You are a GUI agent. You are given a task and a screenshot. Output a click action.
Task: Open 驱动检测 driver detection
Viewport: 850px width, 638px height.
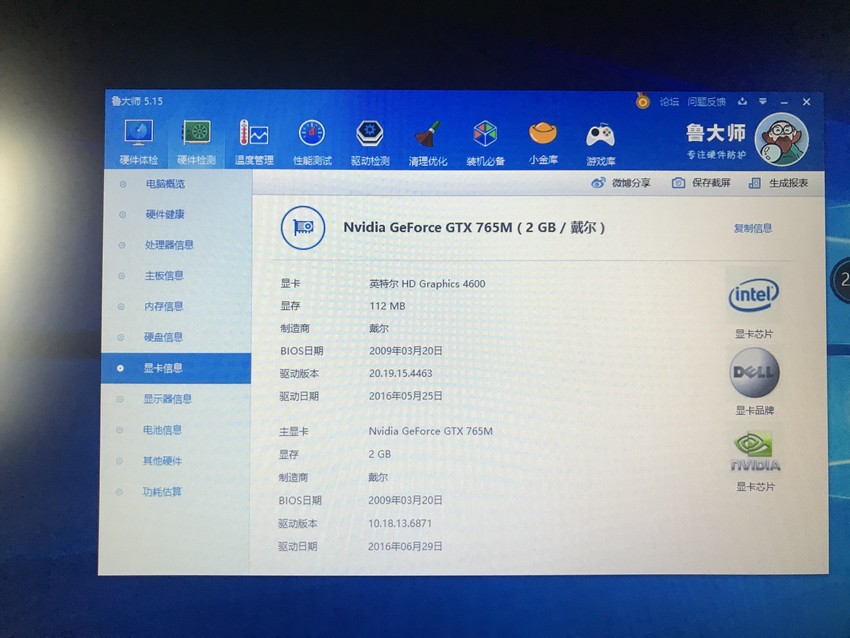(x=370, y=142)
